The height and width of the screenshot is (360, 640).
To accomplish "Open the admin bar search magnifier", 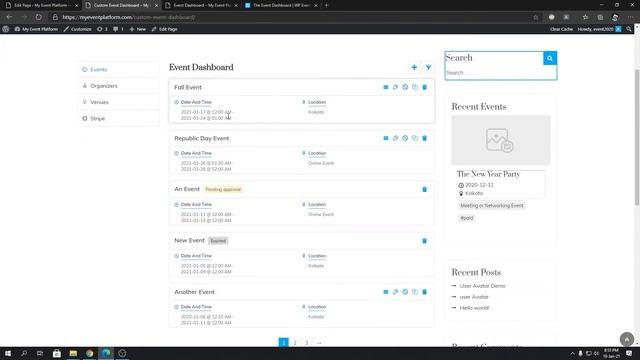I will (x=629, y=29).
